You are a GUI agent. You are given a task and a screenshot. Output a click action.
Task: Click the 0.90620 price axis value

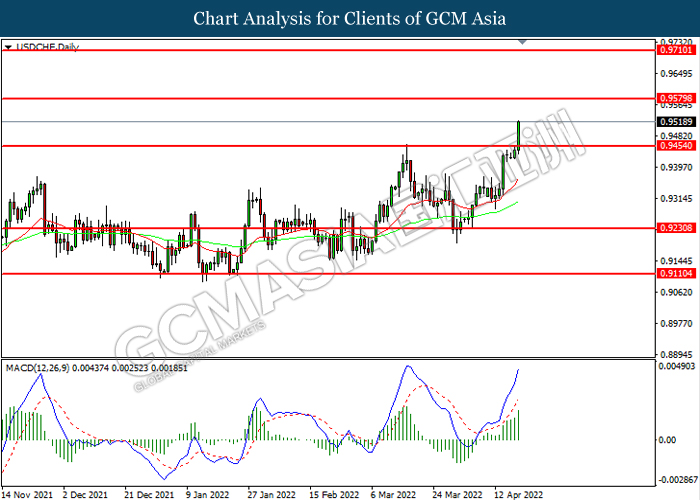click(x=676, y=292)
